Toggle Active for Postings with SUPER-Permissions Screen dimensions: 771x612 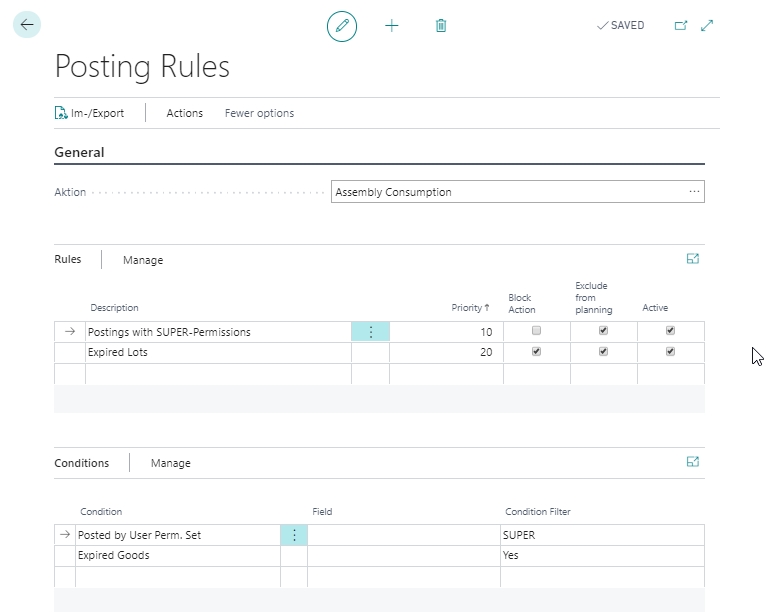670,330
